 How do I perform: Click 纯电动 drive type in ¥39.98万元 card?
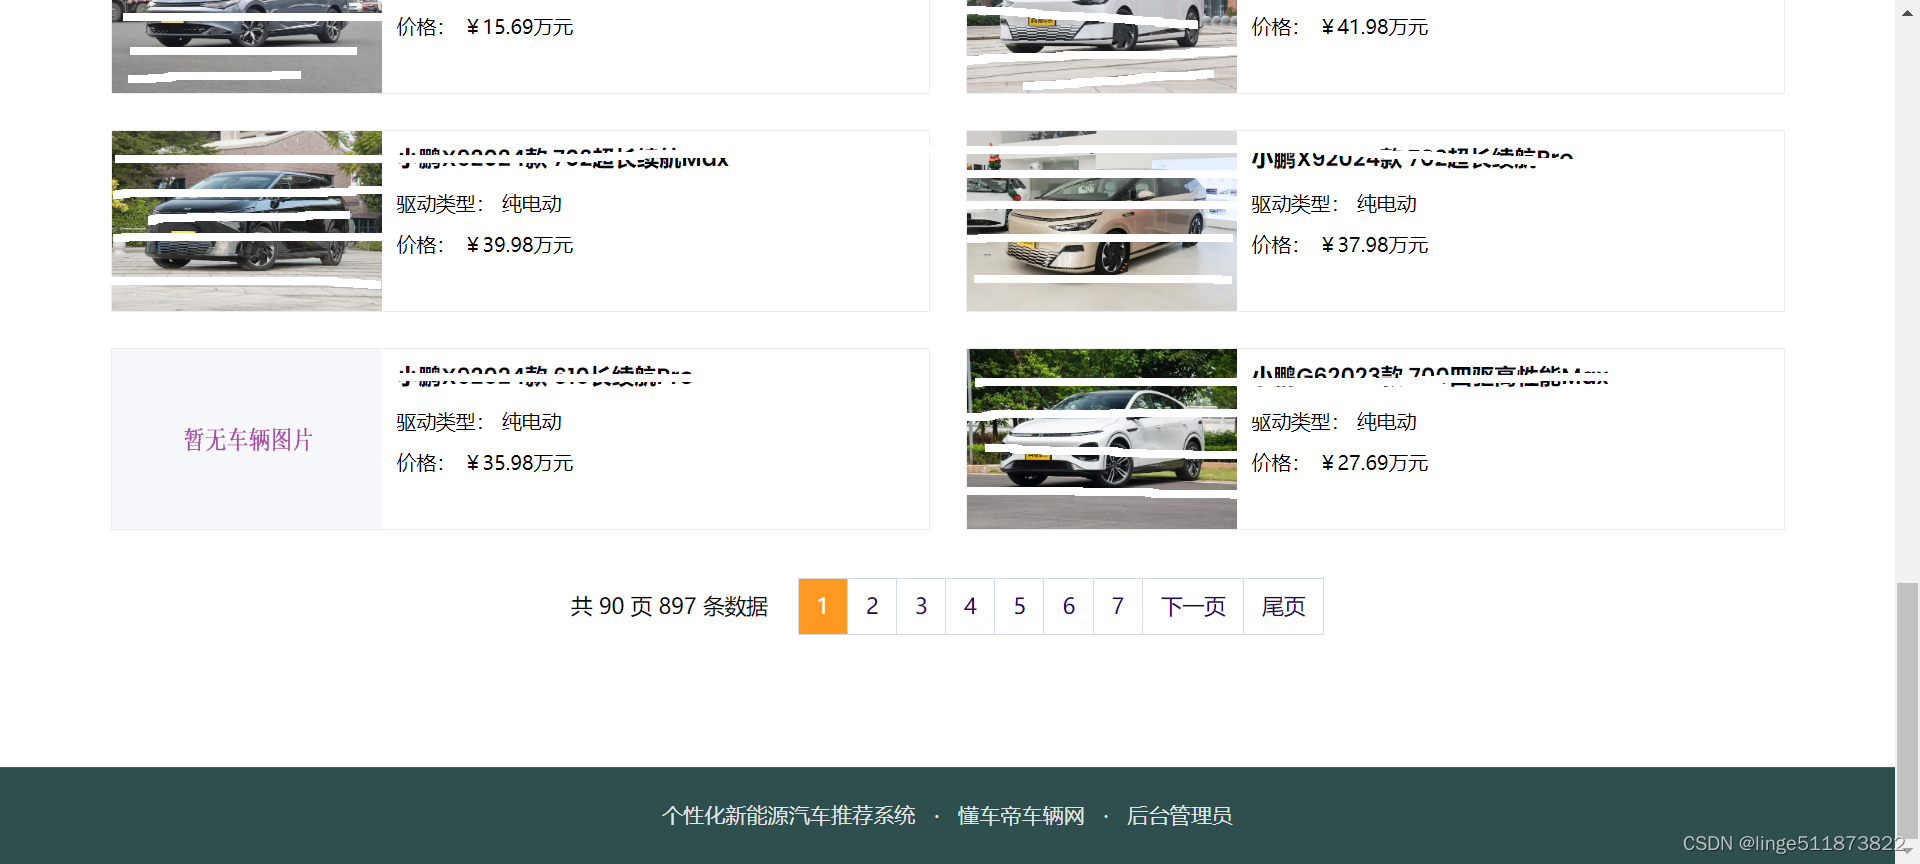tap(532, 204)
